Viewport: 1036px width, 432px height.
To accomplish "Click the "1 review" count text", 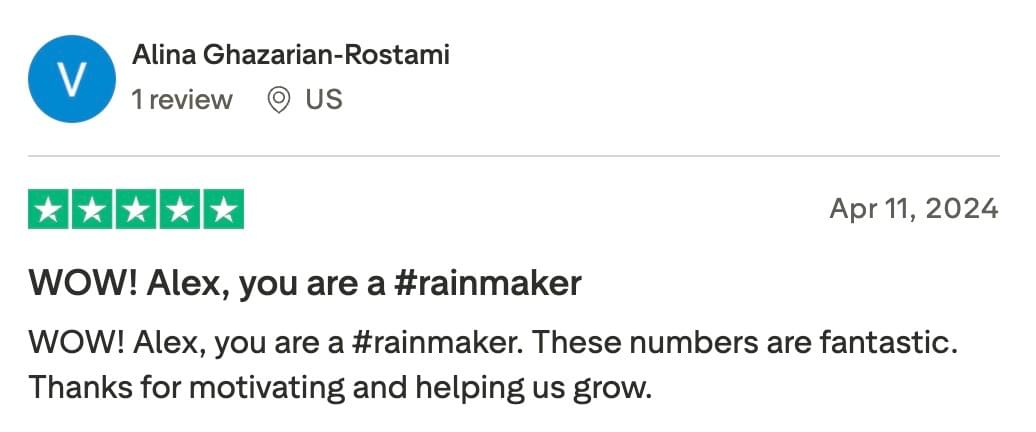I will coord(182,100).
